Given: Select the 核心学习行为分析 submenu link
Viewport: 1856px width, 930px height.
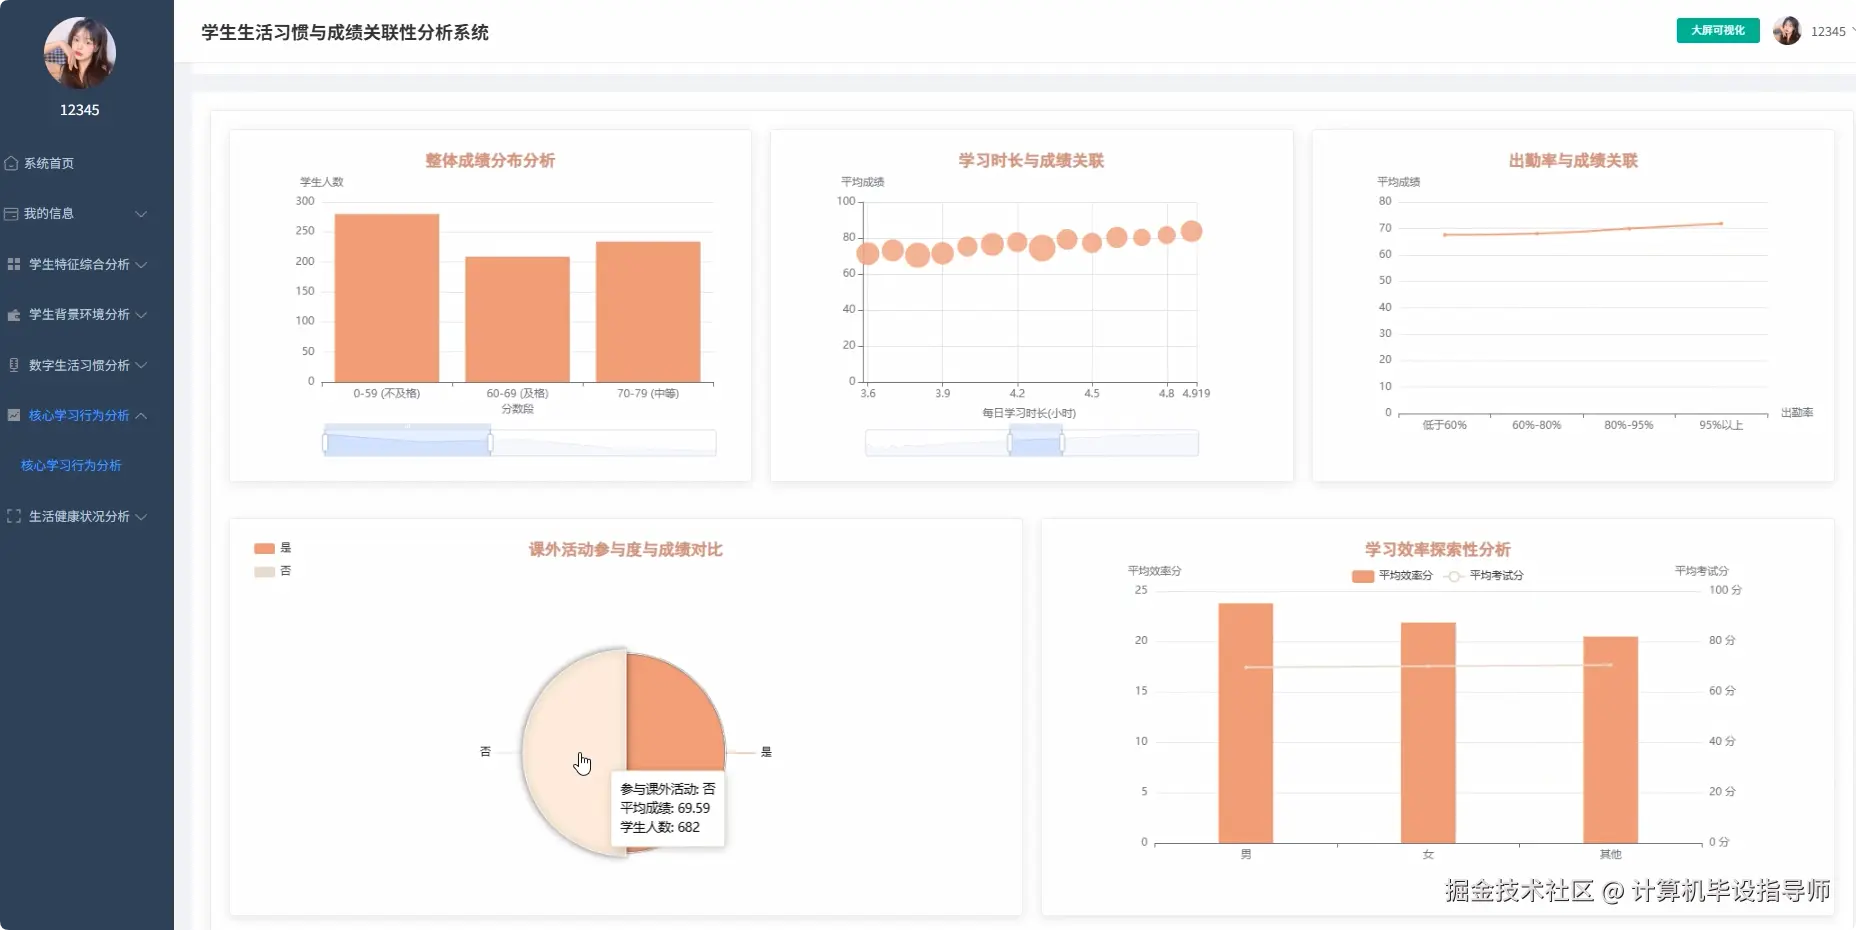Looking at the screenshot, I should (71, 465).
